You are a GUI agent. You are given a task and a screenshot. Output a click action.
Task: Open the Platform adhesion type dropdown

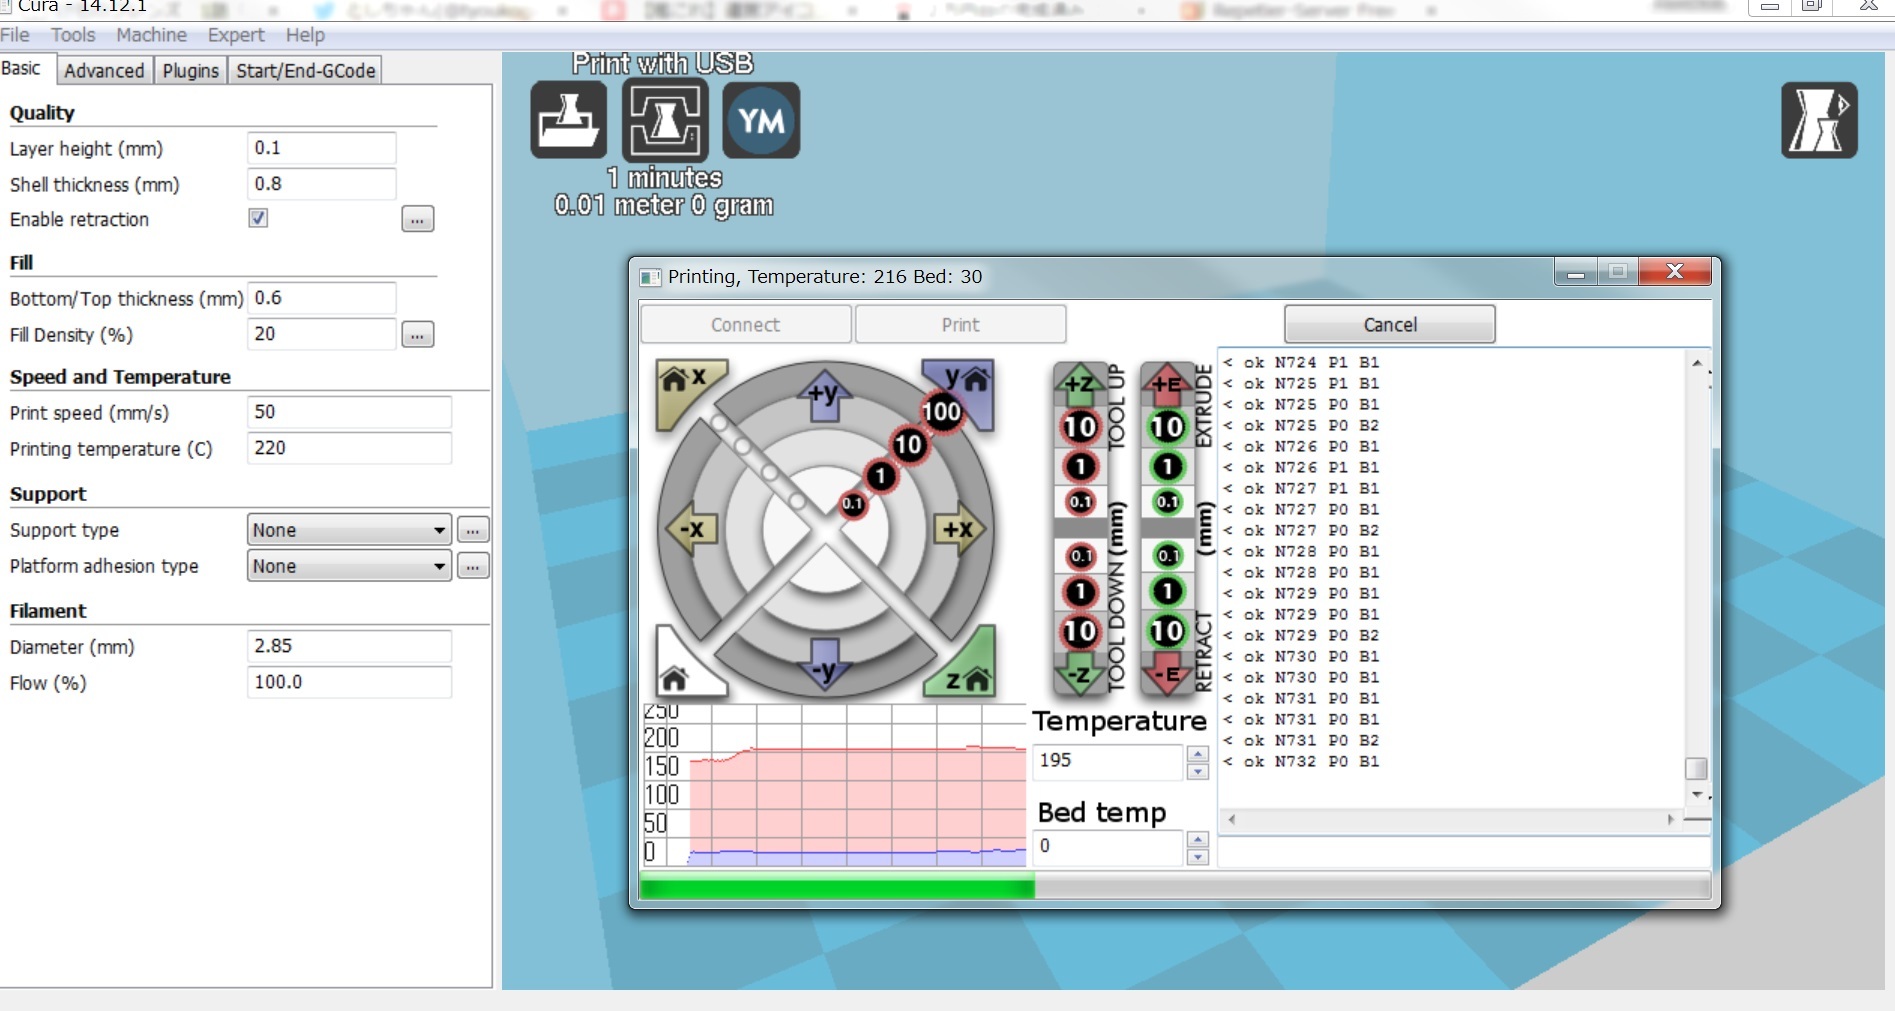[x=349, y=566]
